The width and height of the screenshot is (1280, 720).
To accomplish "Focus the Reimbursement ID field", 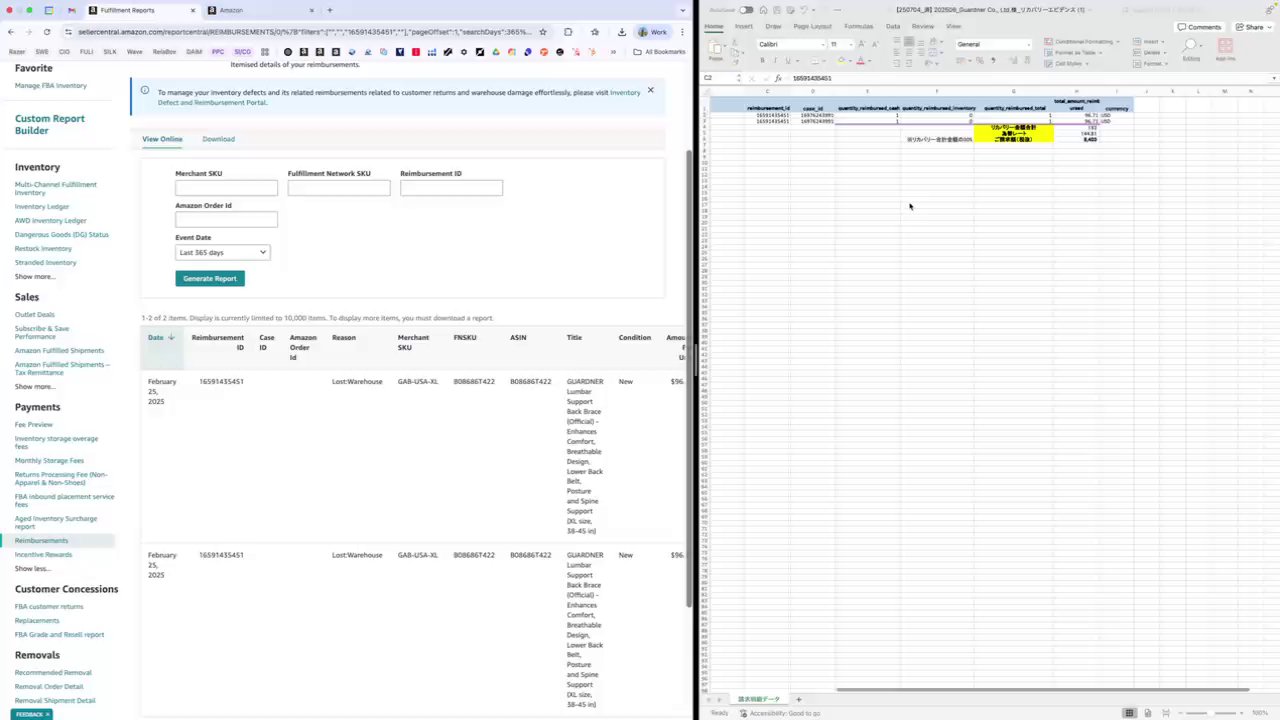I will coord(451,188).
